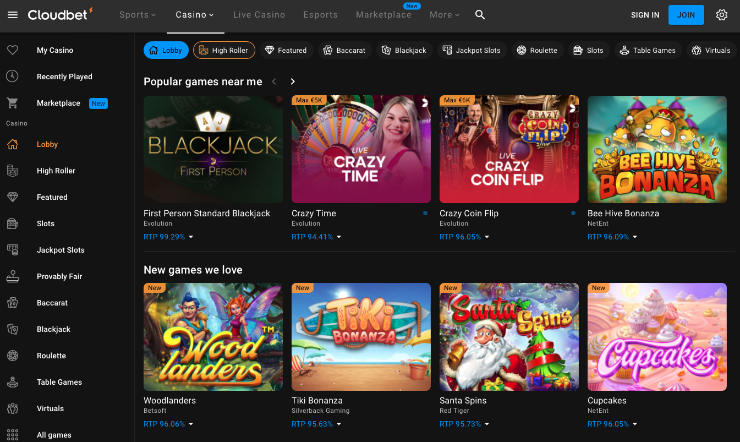Open Bee Hive Bonanza game thumbnail
The height and width of the screenshot is (442, 740).
point(657,149)
